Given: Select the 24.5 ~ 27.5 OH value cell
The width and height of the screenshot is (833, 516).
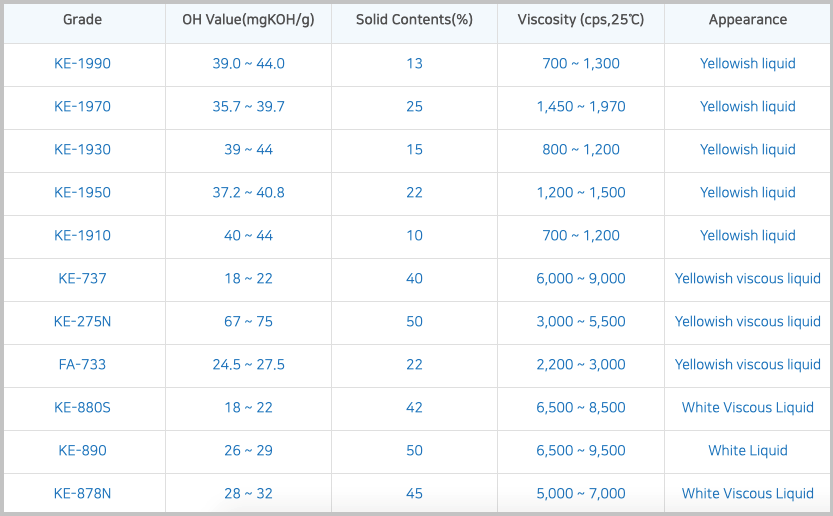Looking at the screenshot, I should pos(248,364).
